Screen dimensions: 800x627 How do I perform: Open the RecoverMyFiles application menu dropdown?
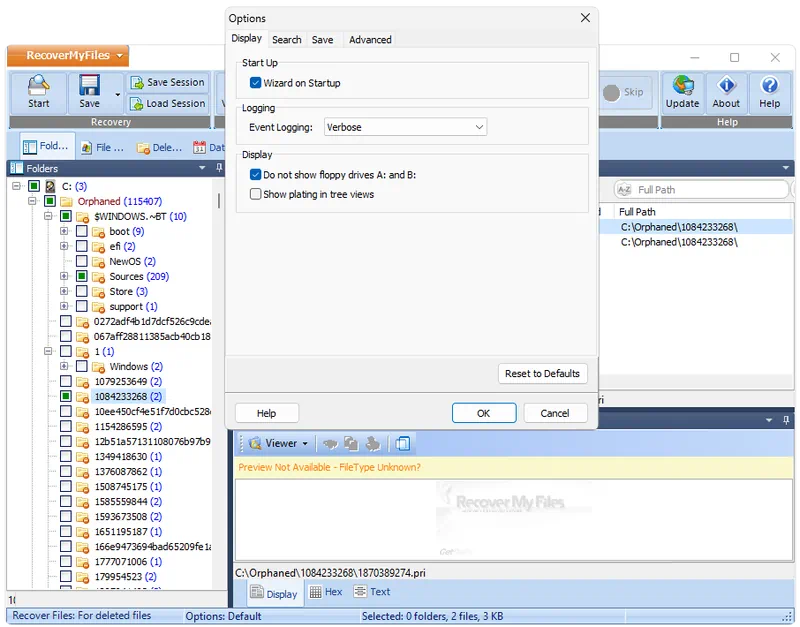(x=120, y=56)
